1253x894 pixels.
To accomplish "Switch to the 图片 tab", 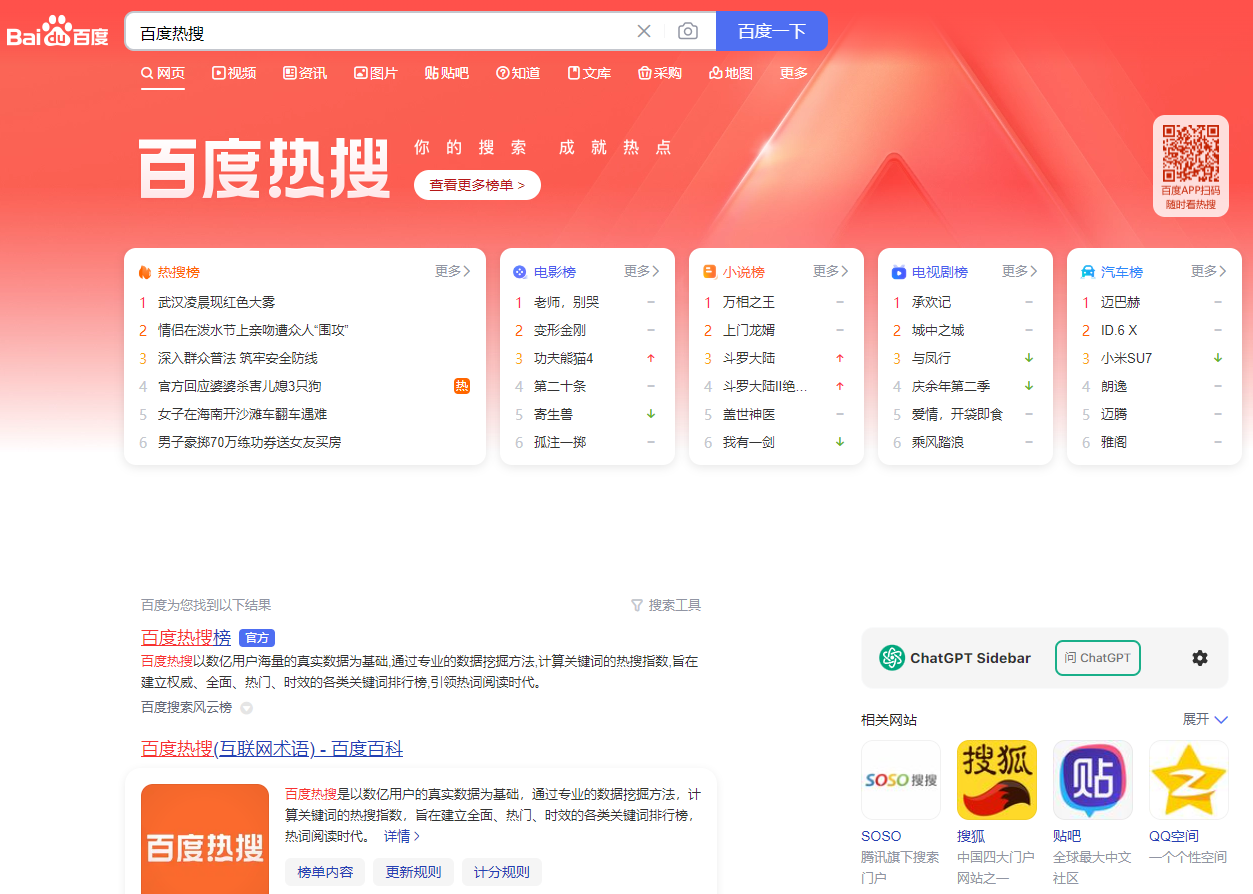I will coord(376,73).
